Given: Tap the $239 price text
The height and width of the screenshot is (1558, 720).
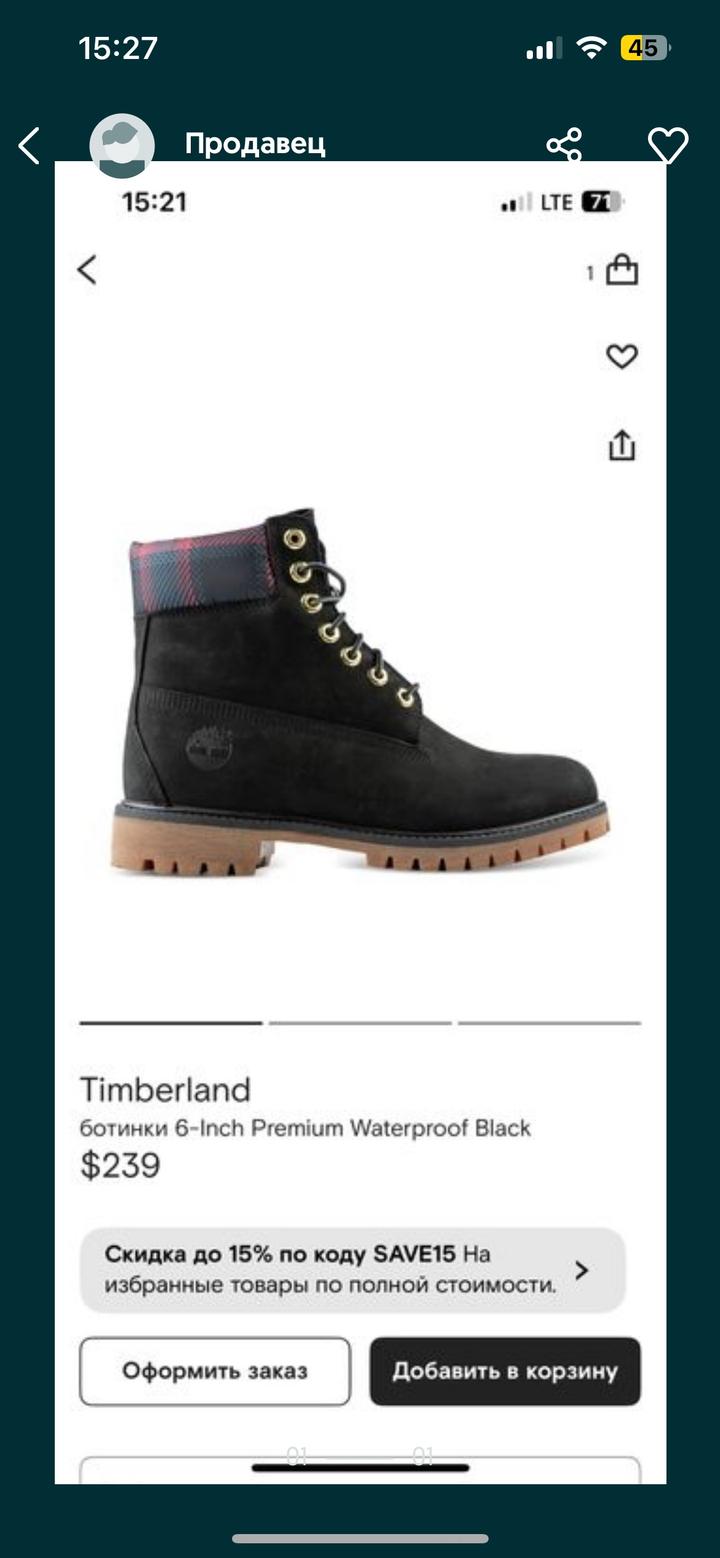Looking at the screenshot, I should point(120,1165).
